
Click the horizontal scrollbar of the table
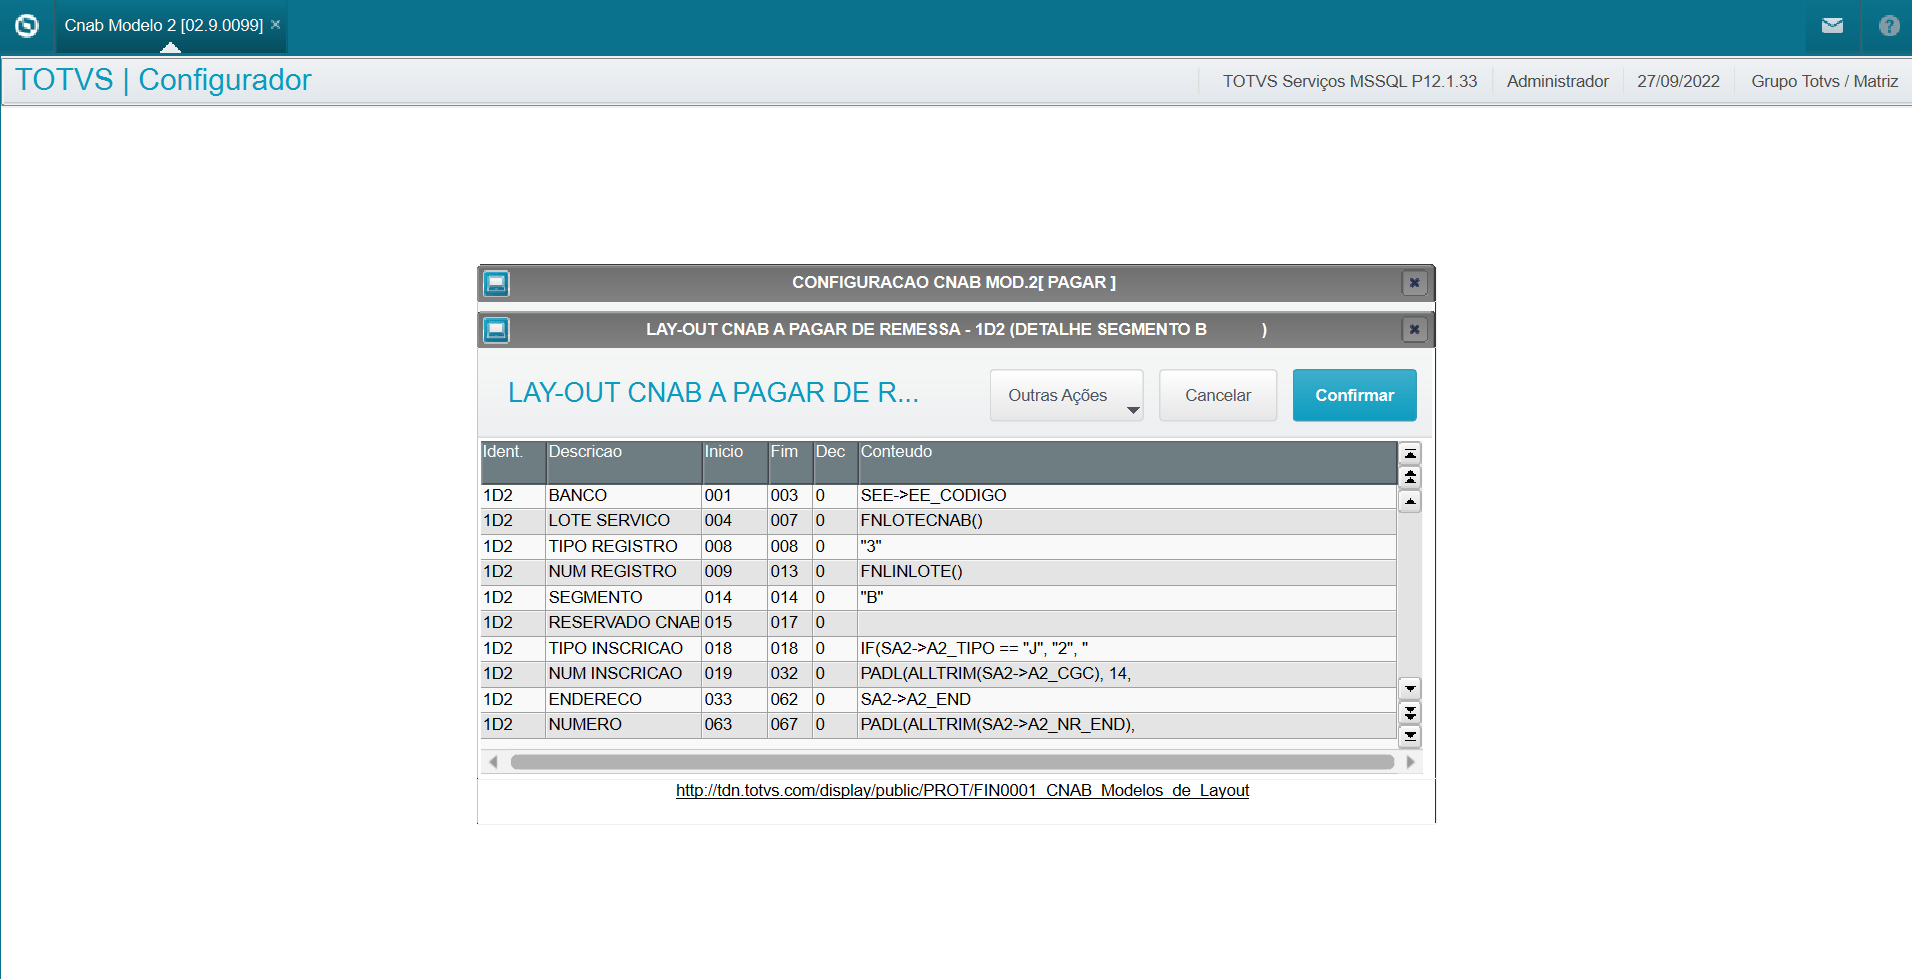(x=950, y=761)
